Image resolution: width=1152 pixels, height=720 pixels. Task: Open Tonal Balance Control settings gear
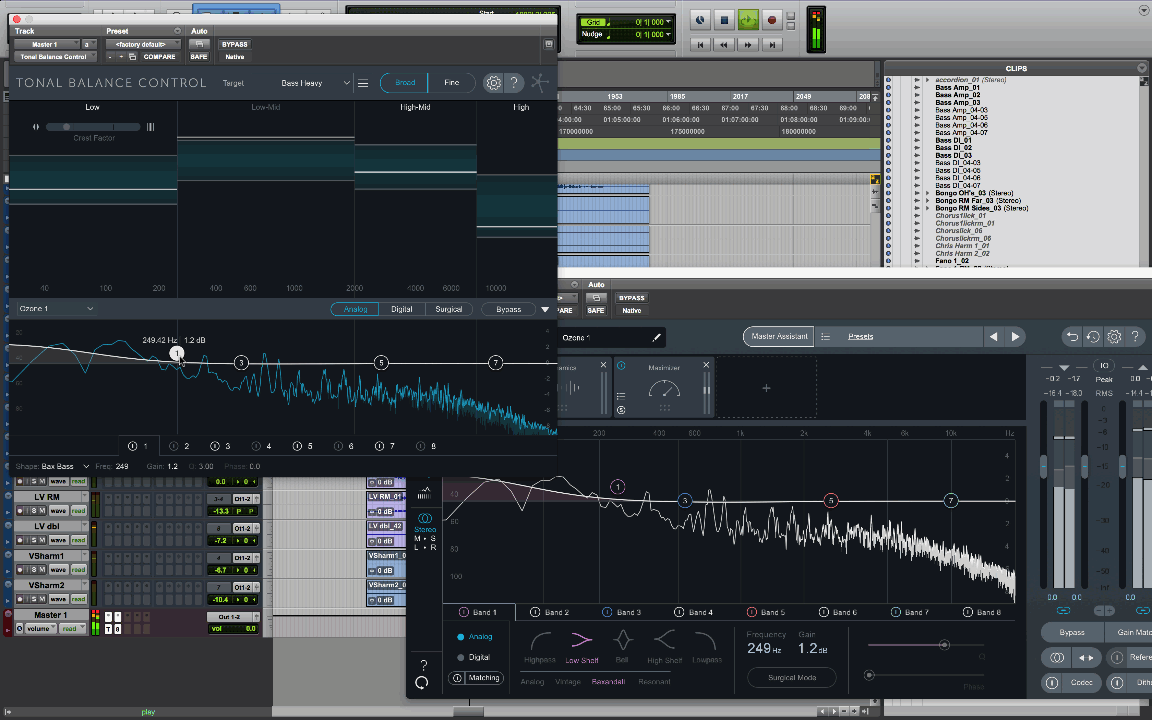point(494,83)
